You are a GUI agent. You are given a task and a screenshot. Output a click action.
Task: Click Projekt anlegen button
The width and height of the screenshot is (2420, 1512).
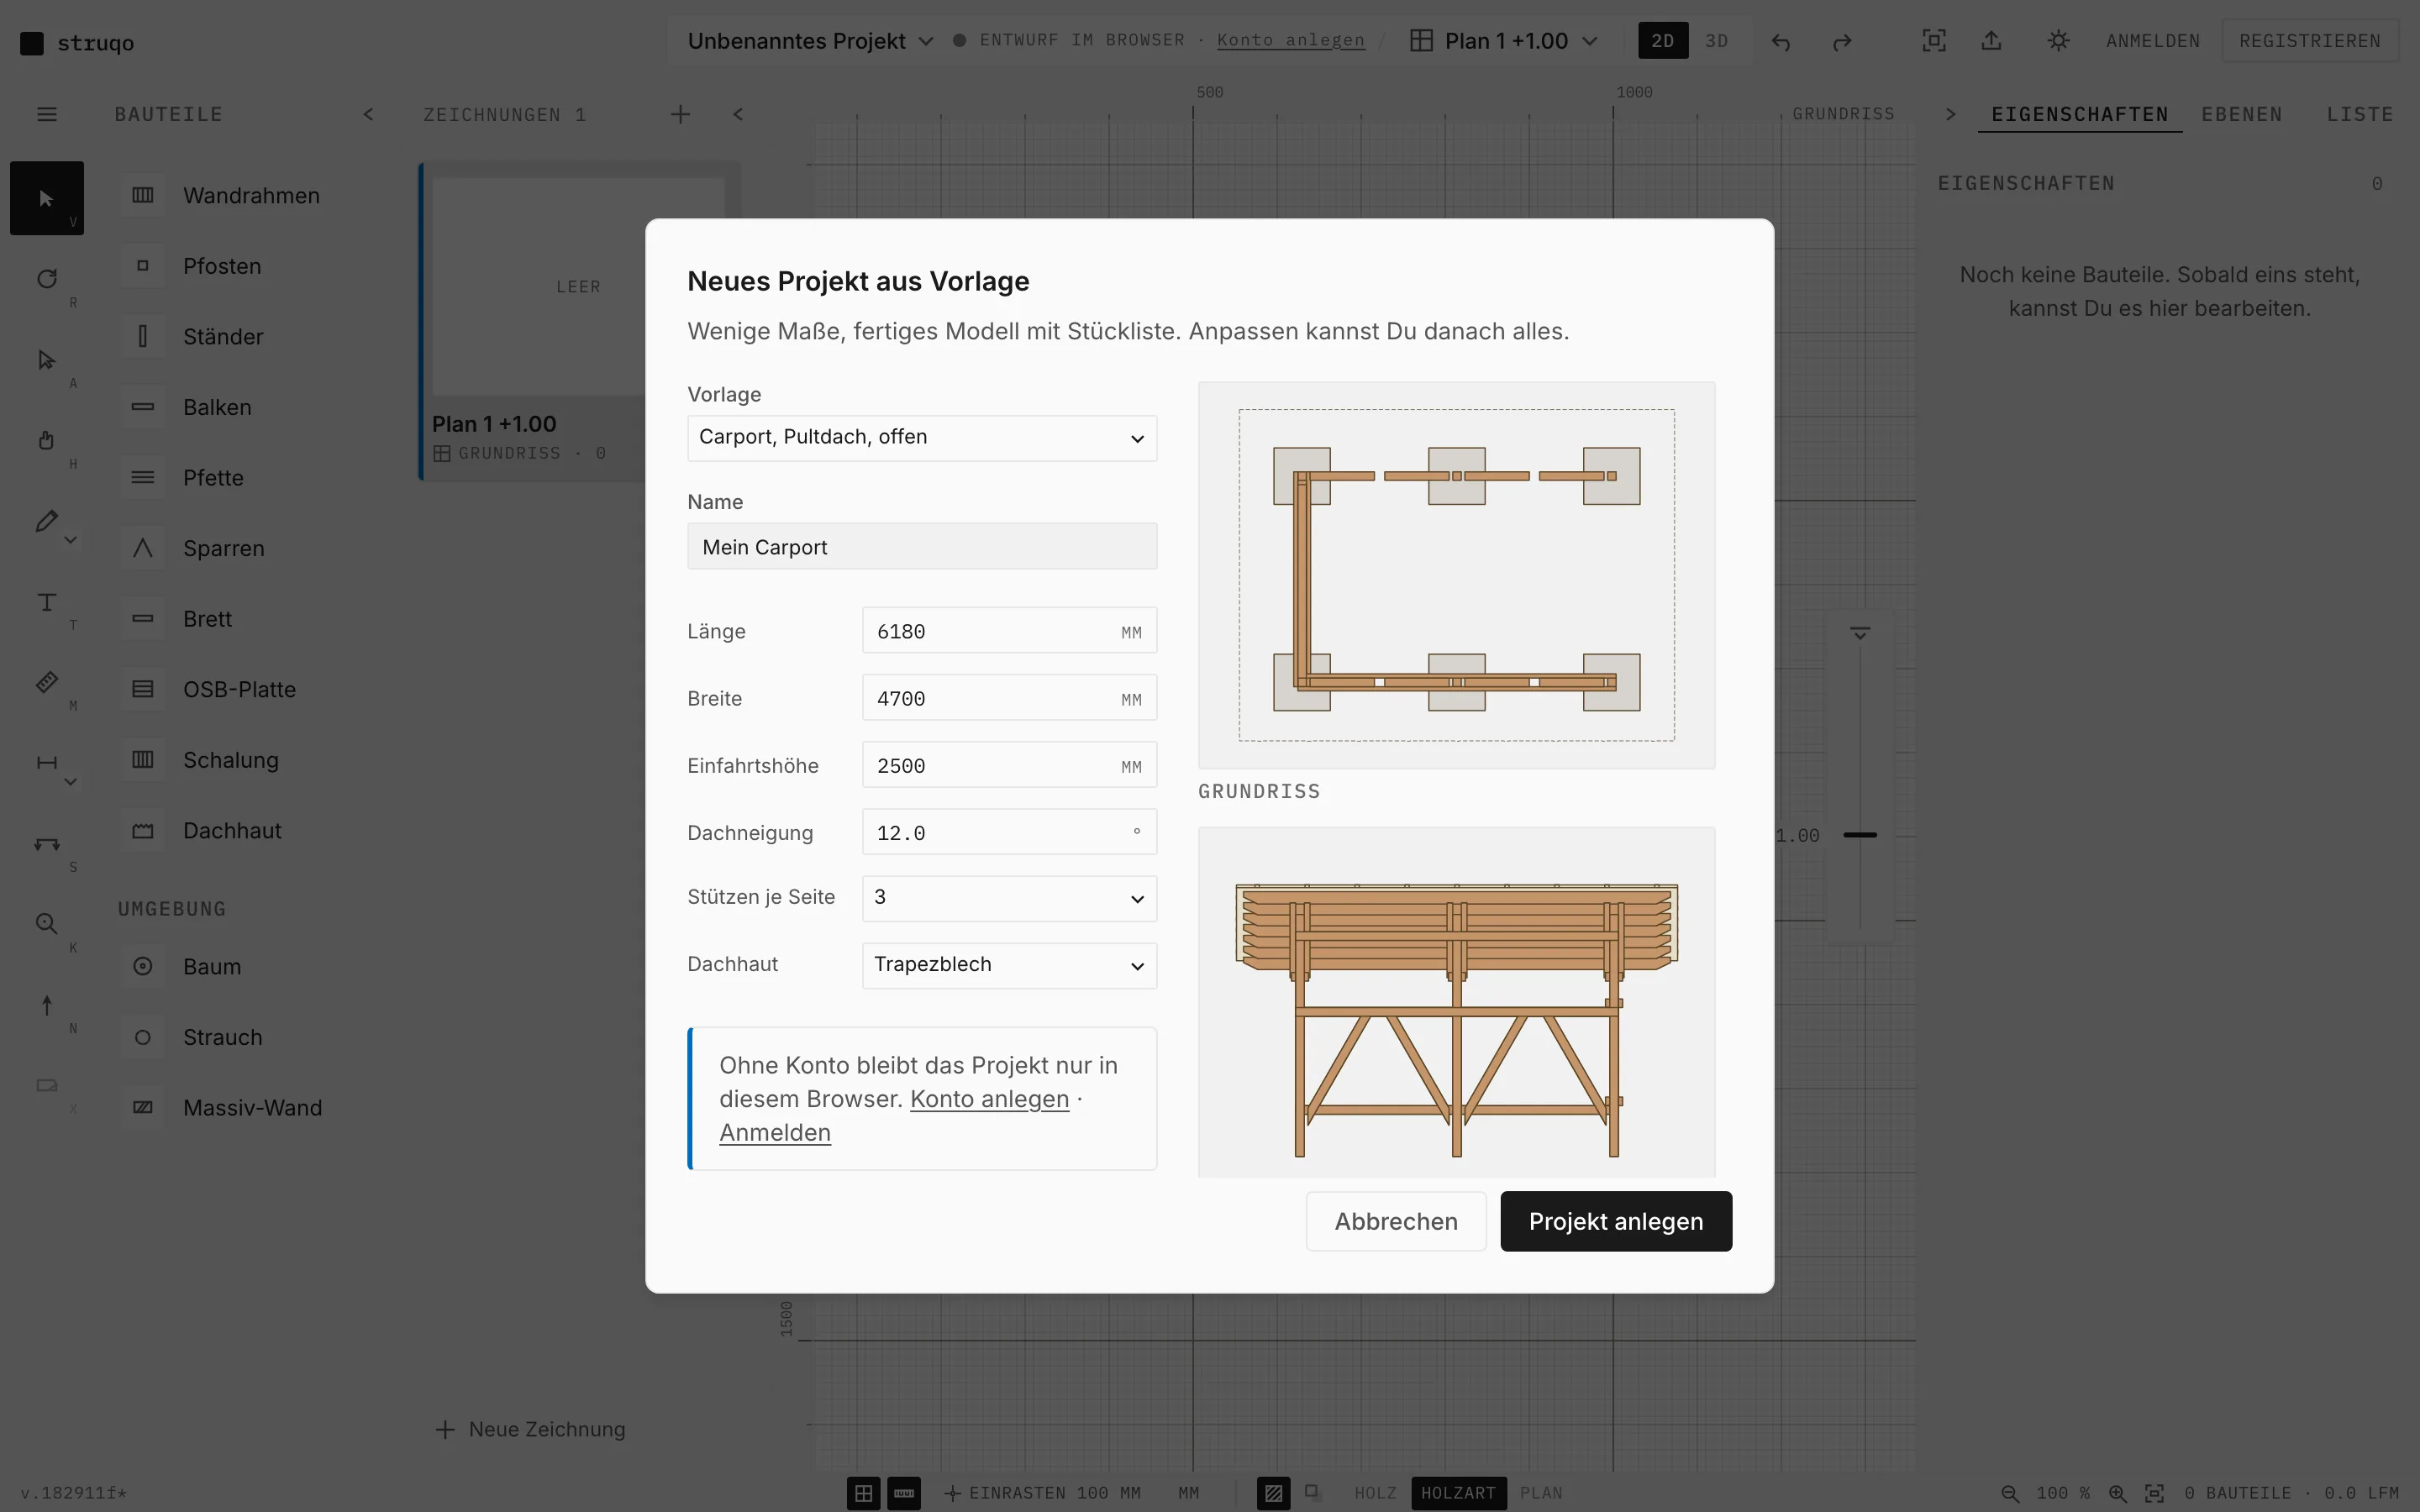pos(1616,1221)
